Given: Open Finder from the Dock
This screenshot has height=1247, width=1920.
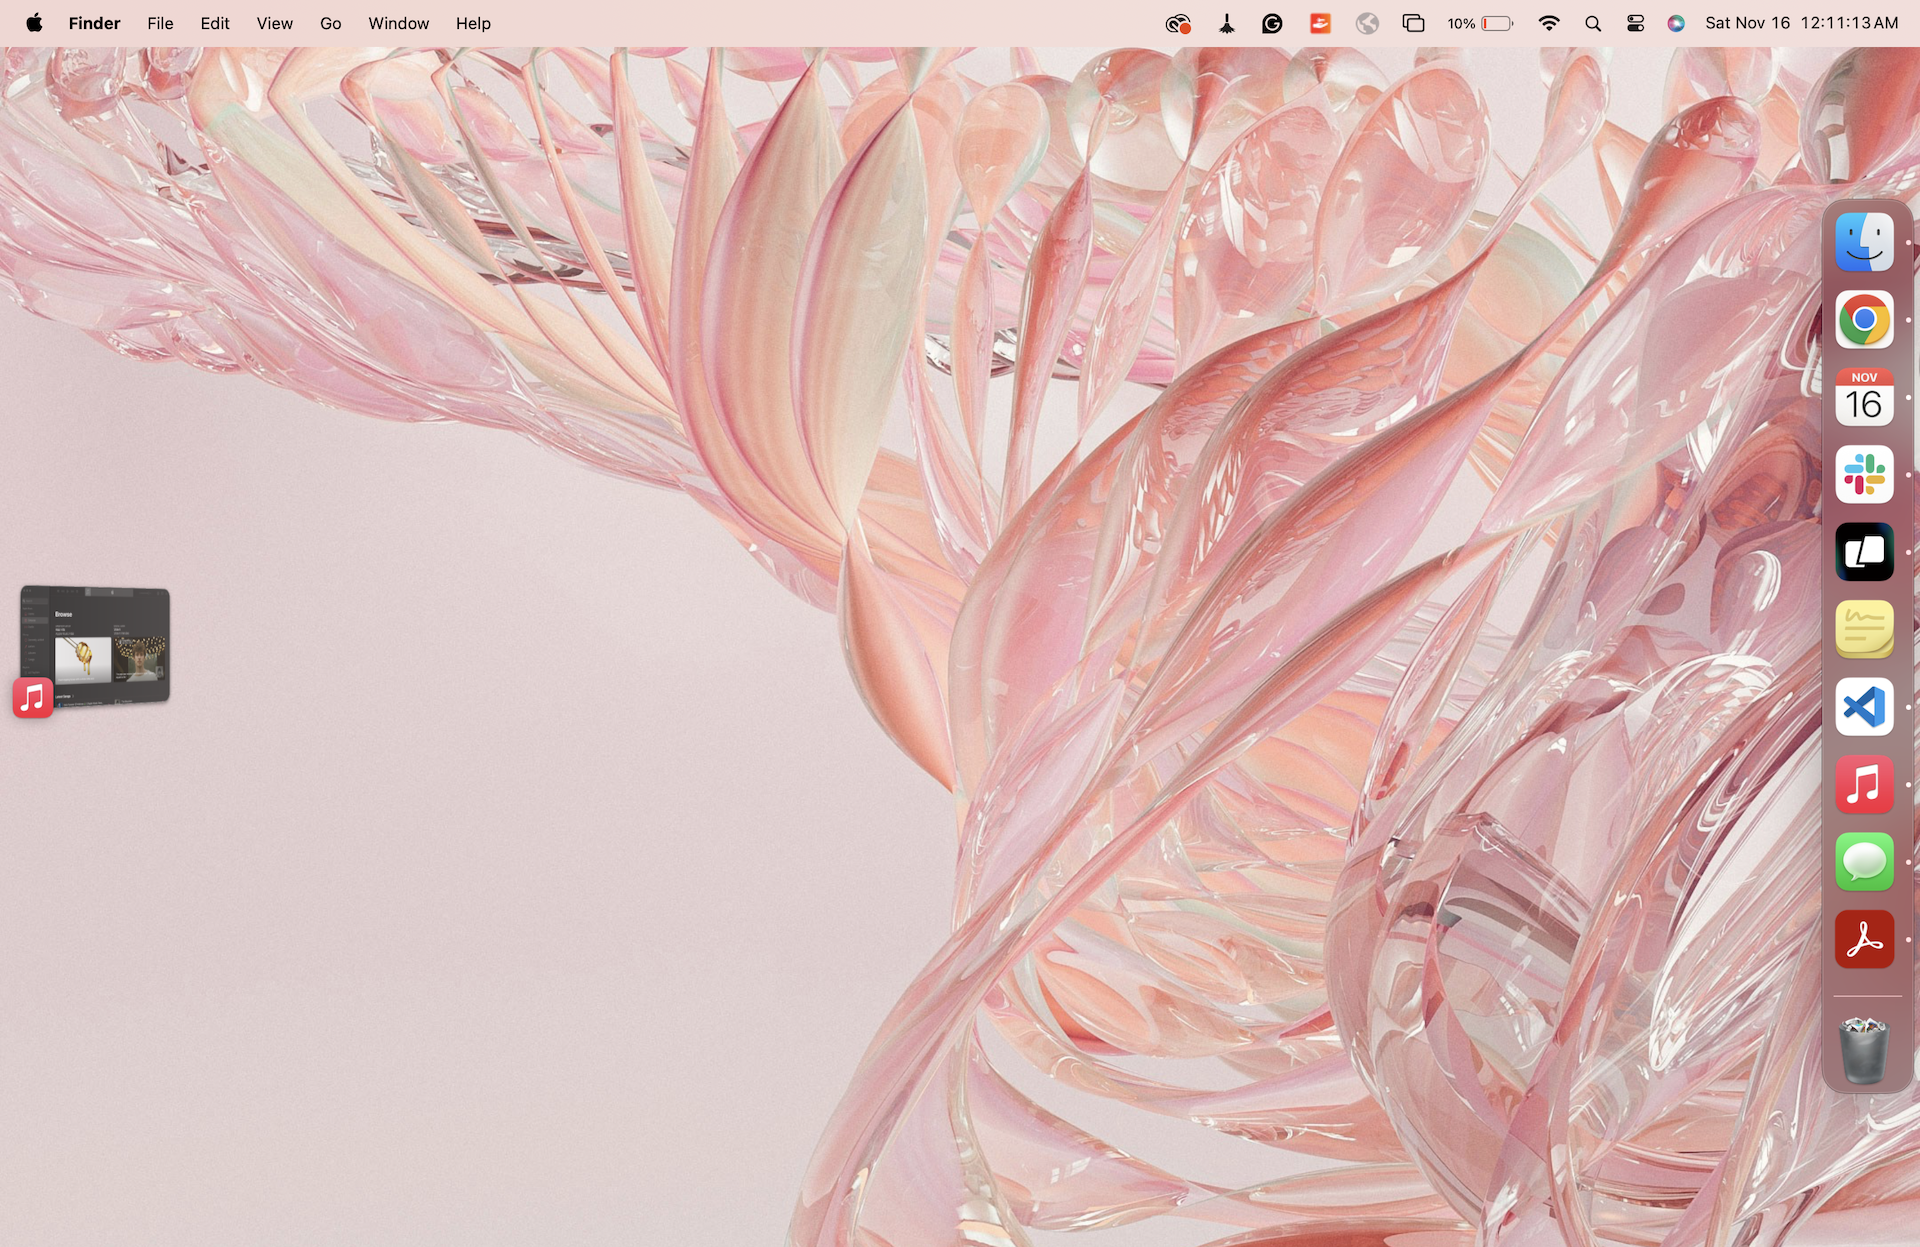Looking at the screenshot, I should pyautogui.click(x=1864, y=242).
